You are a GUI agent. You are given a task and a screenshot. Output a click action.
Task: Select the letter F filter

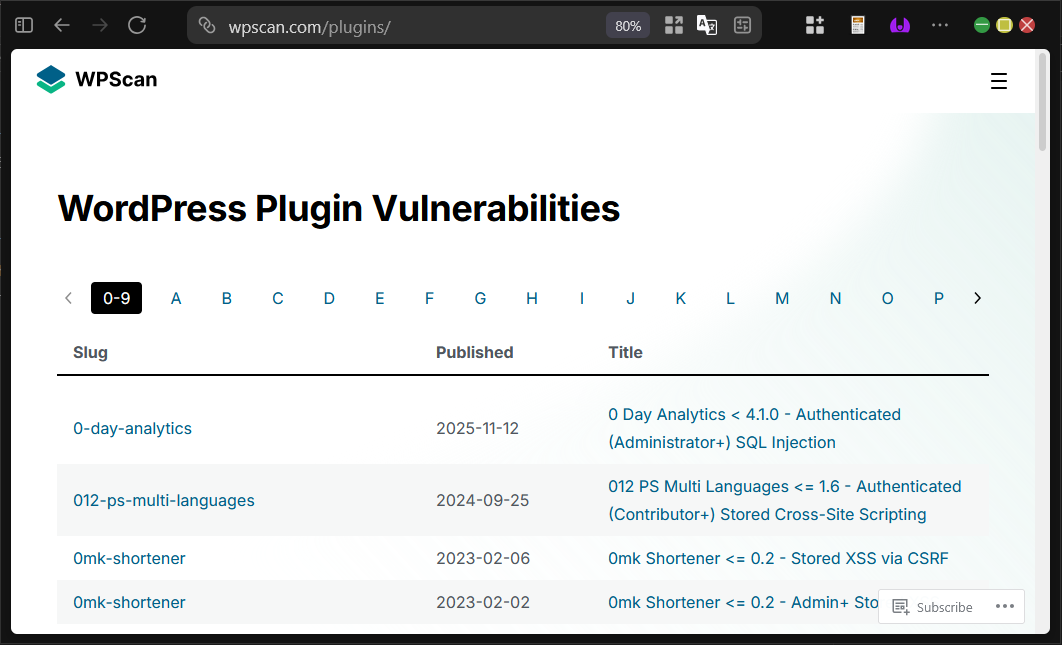pyautogui.click(x=429, y=298)
